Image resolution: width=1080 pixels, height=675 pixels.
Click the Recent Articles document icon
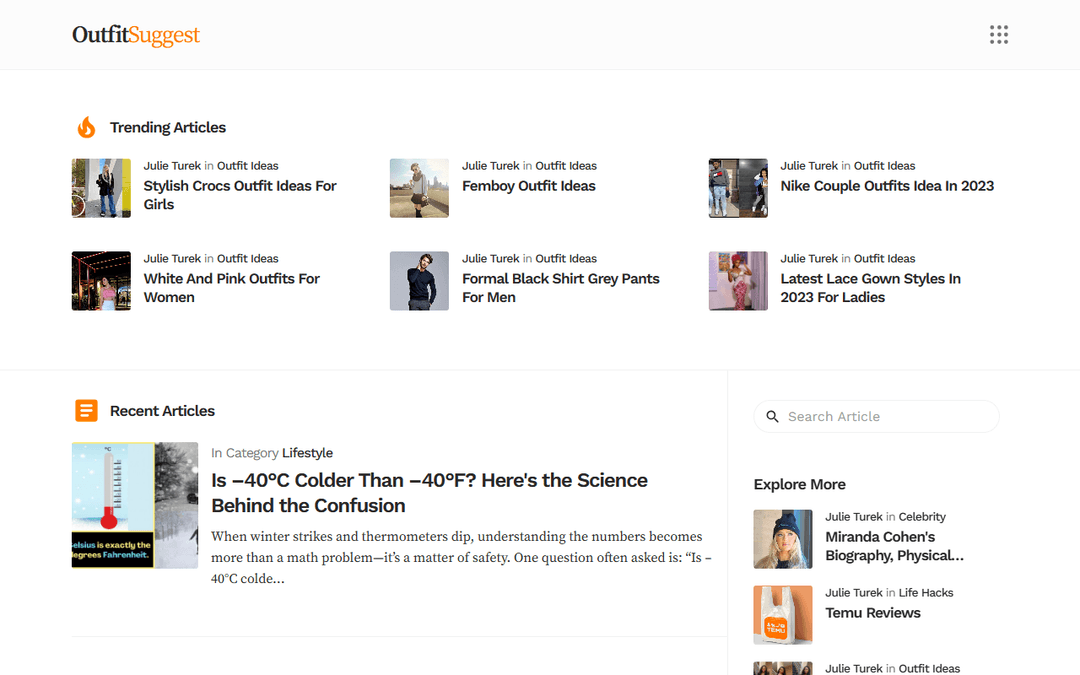tap(86, 411)
